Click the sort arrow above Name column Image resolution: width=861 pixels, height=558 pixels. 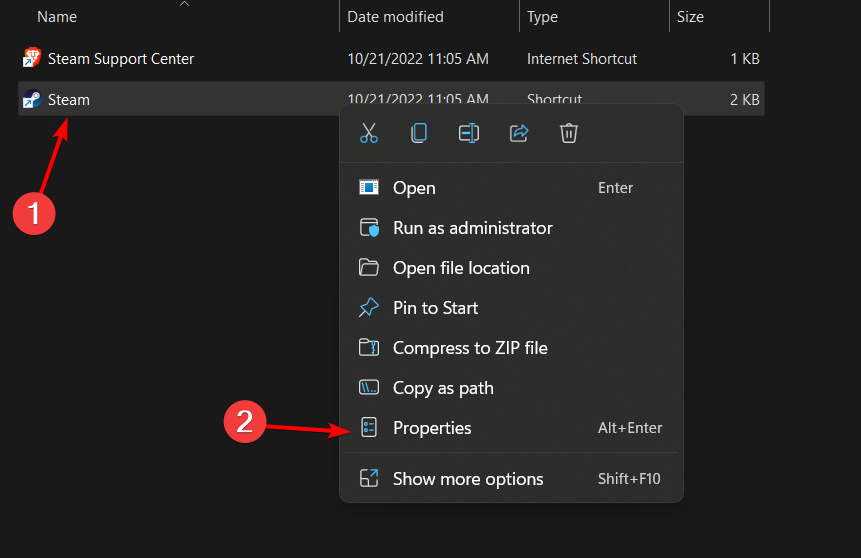[x=184, y=4]
